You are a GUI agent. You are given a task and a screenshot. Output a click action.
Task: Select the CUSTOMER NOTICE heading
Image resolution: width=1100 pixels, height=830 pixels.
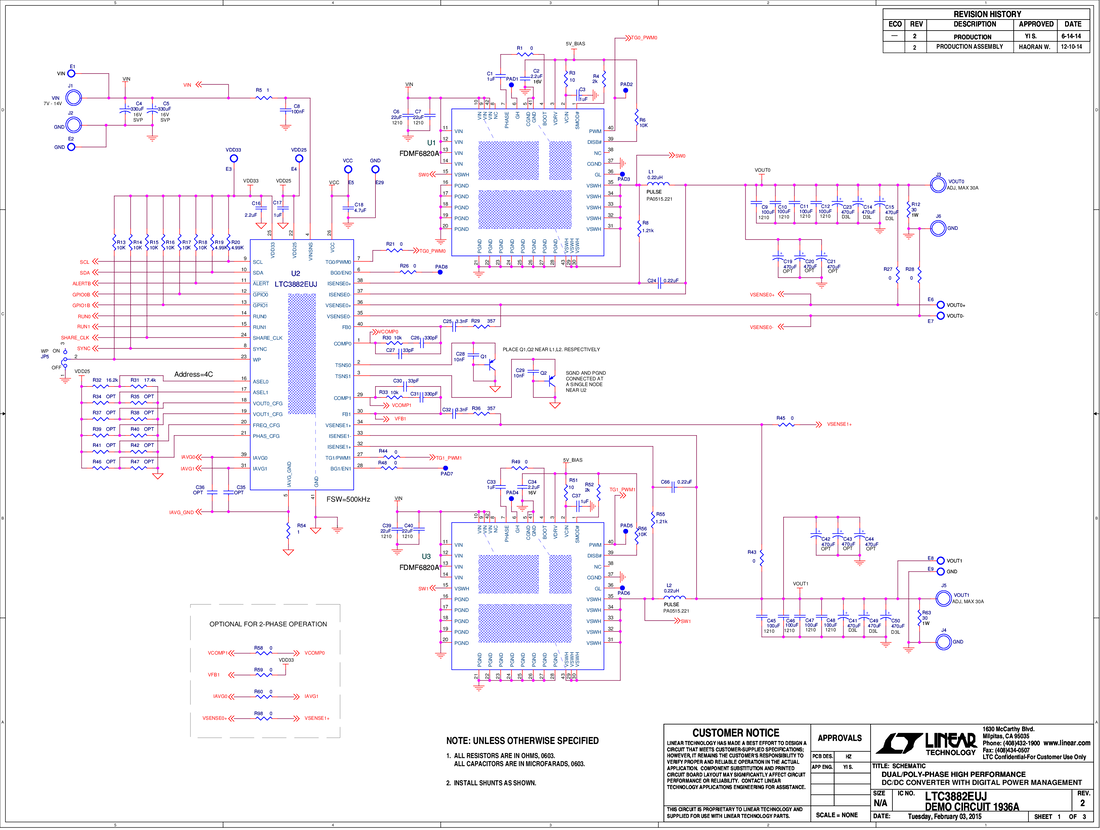coord(736,732)
